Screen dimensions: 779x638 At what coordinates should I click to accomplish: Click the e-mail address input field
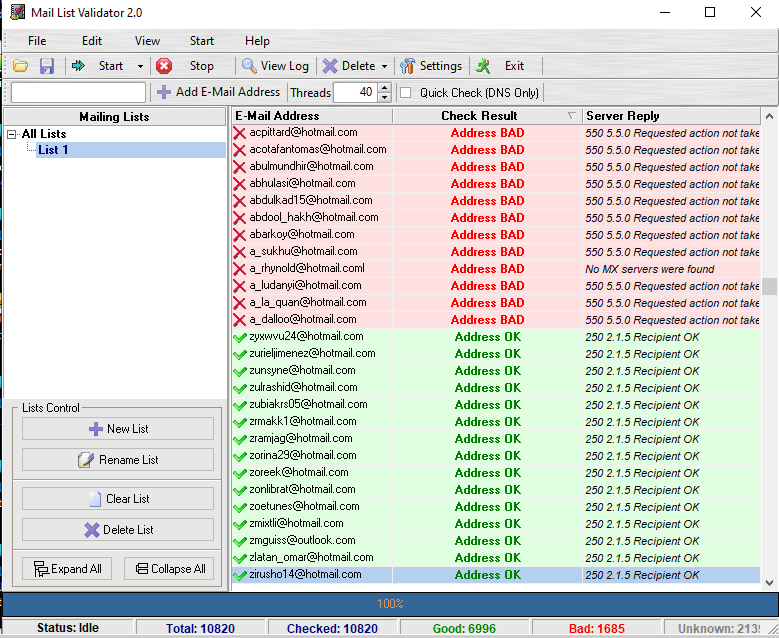pos(78,92)
